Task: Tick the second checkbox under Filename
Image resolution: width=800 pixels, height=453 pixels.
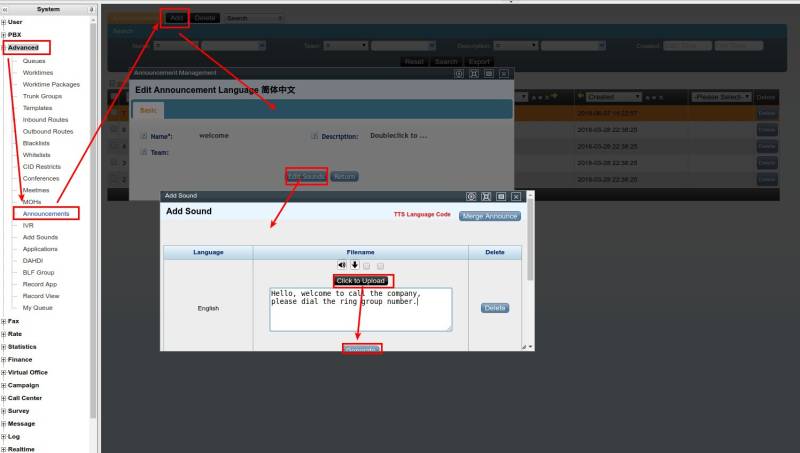Action: 380,266
